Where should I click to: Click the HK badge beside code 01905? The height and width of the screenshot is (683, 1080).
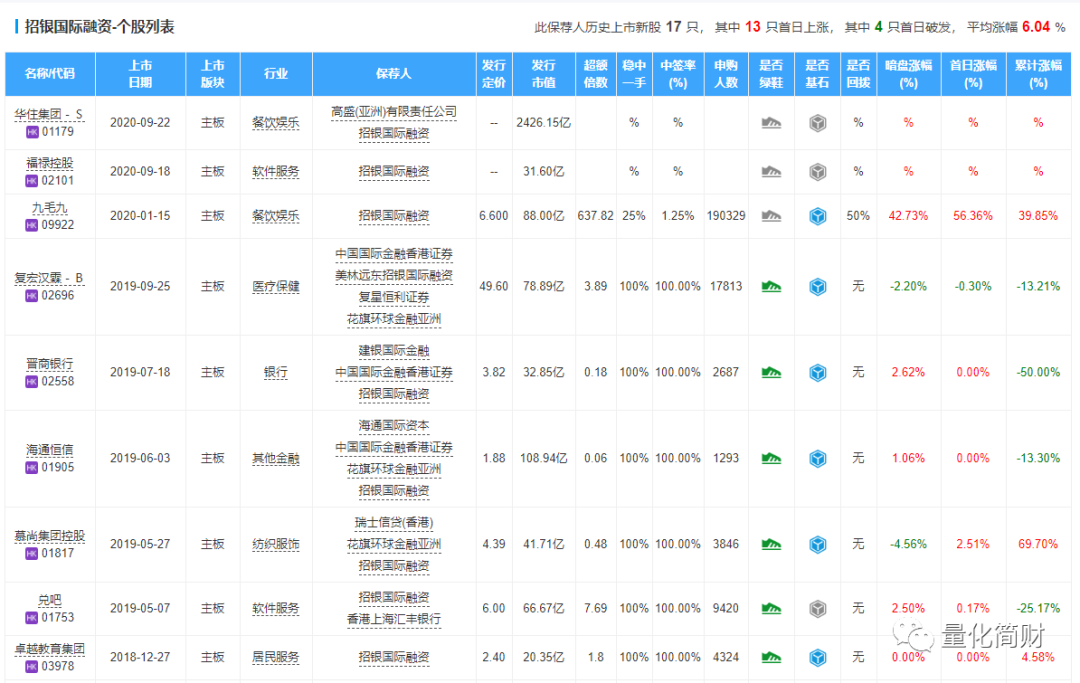32,467
